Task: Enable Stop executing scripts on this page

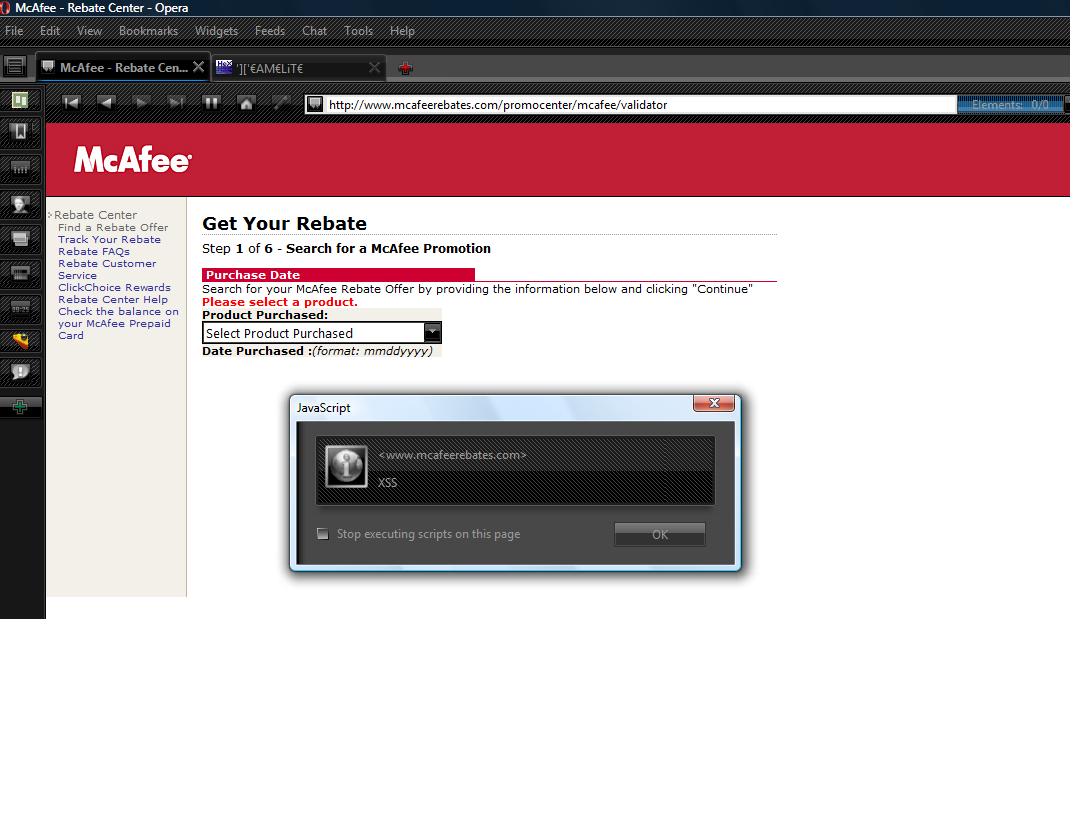Action: pos(323,533)
